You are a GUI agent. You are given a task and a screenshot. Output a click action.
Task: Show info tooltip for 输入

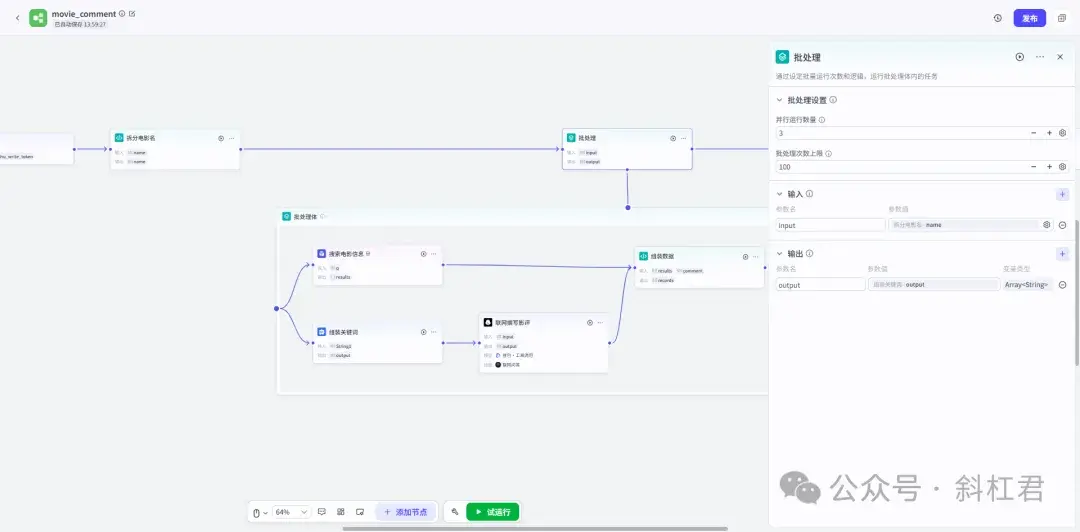click(x=809, y=194)
